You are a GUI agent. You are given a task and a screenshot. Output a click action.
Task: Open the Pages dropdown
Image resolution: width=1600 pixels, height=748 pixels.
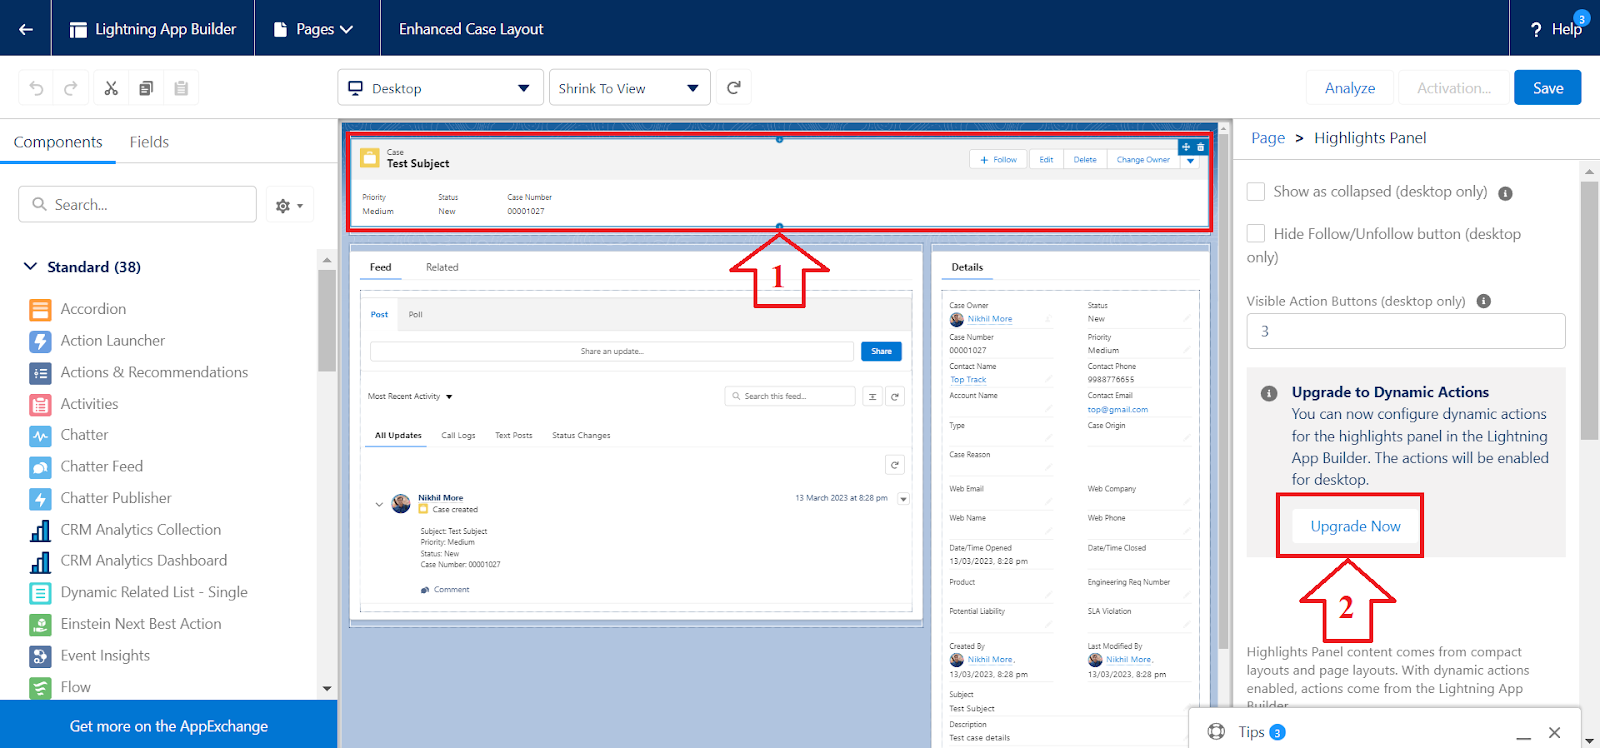coord(314,29)
